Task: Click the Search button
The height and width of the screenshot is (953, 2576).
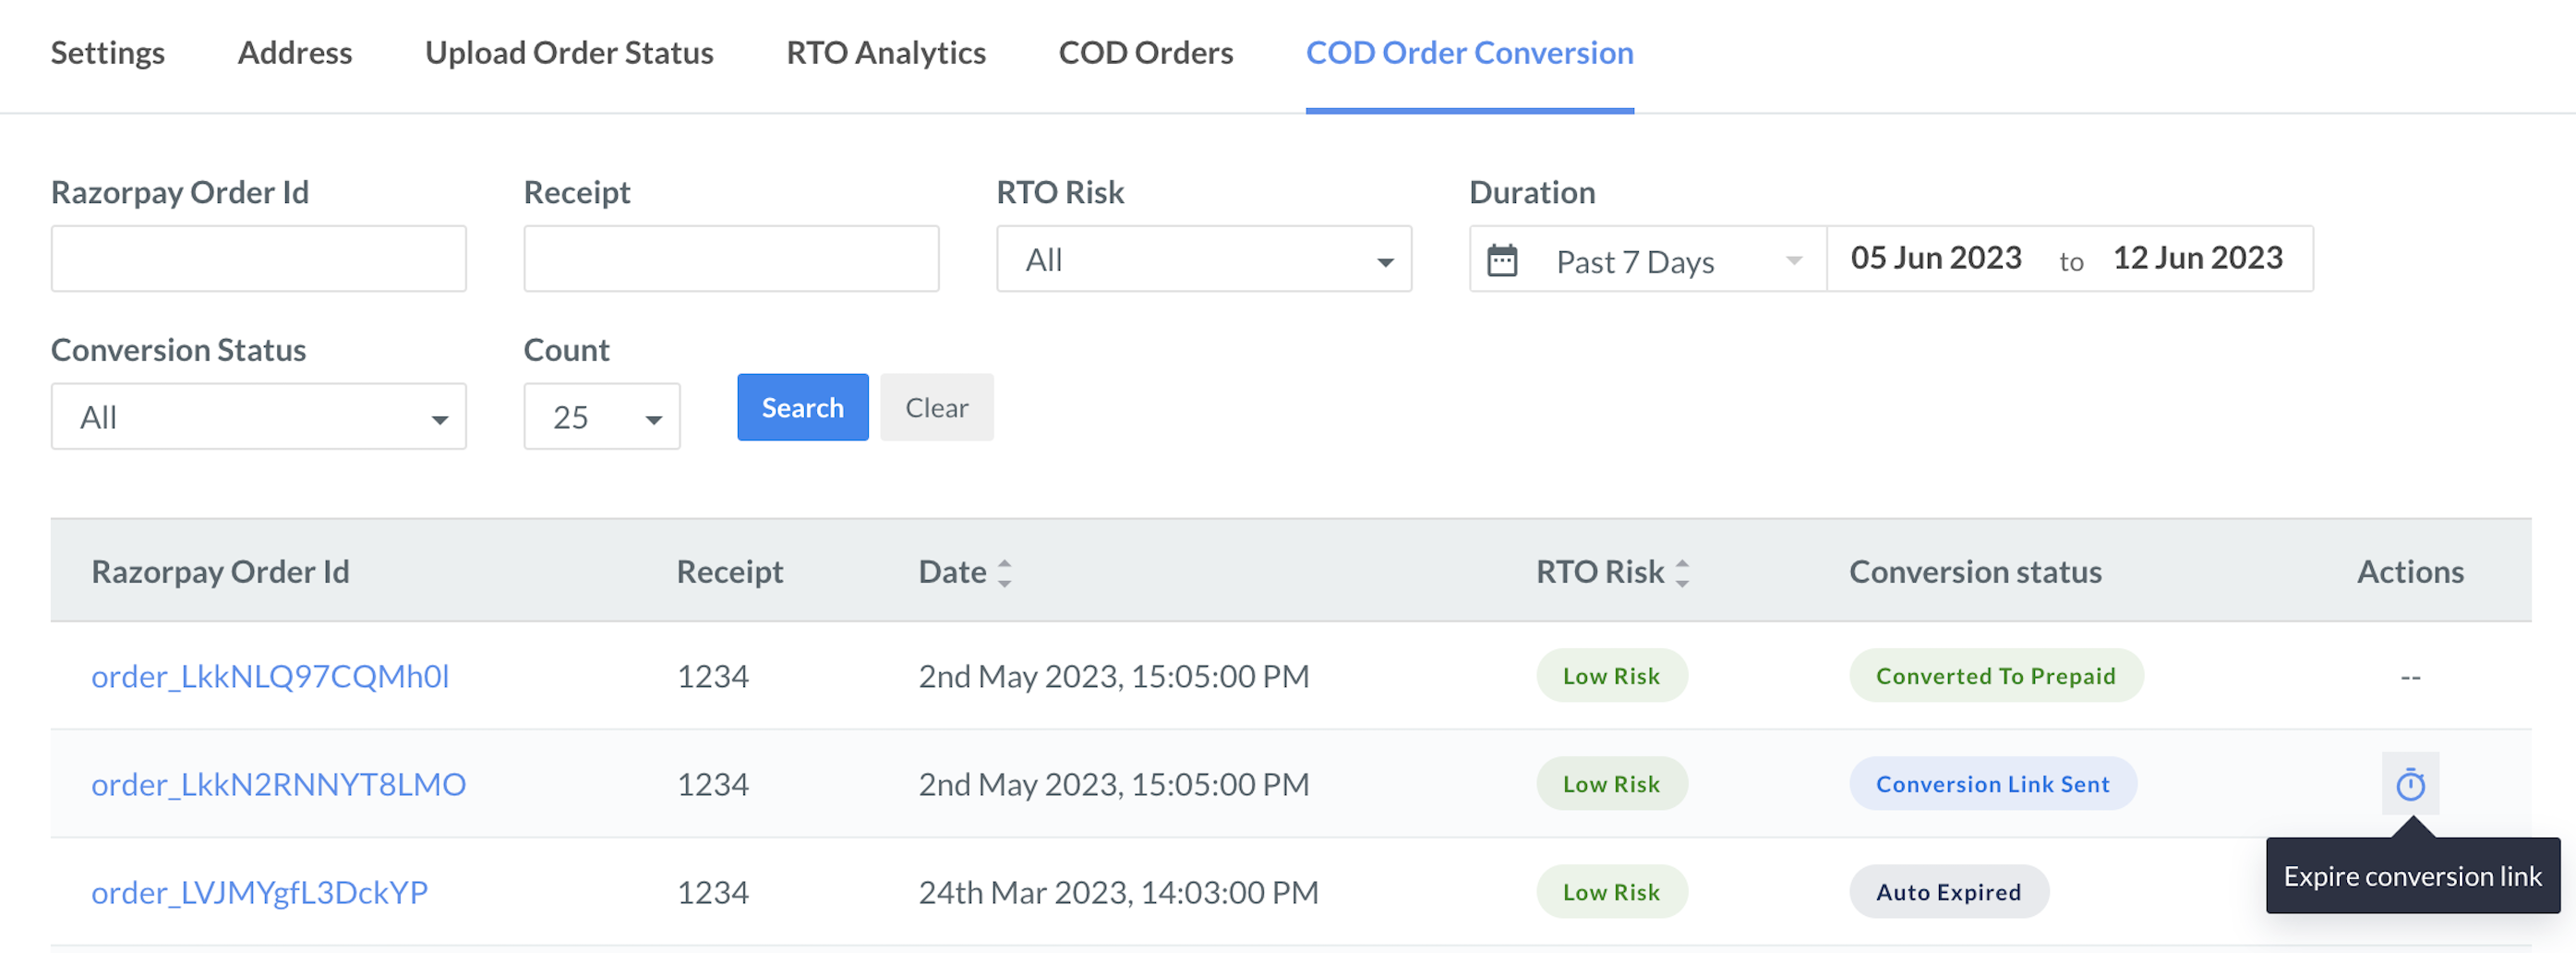Action: coord(803,408)
